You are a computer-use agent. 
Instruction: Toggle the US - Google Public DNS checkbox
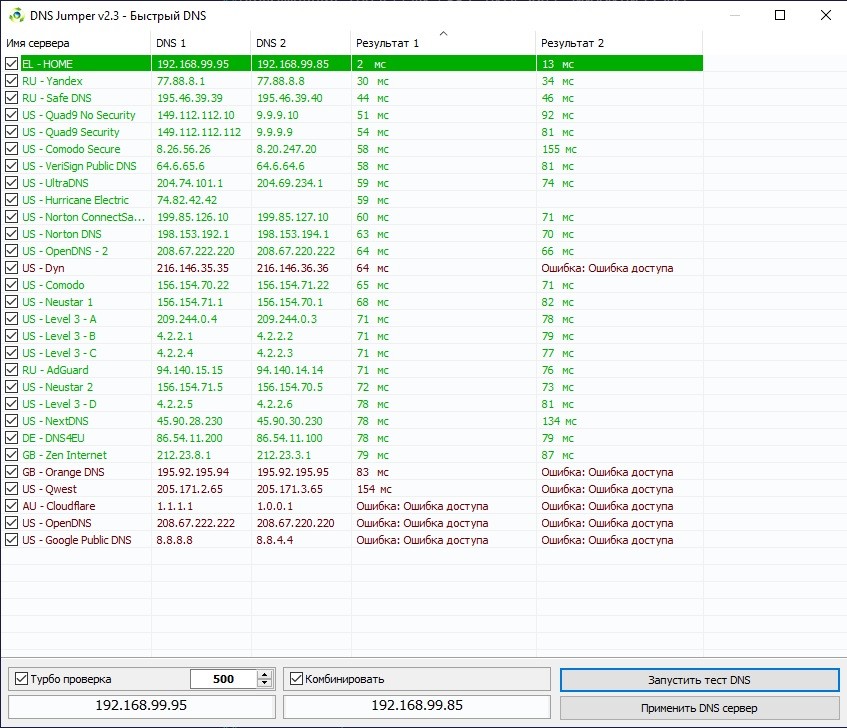click(11, 540)
